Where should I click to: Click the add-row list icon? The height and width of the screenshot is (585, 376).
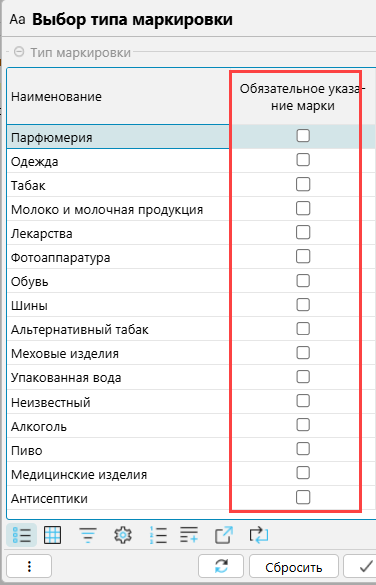coord(189,535)
